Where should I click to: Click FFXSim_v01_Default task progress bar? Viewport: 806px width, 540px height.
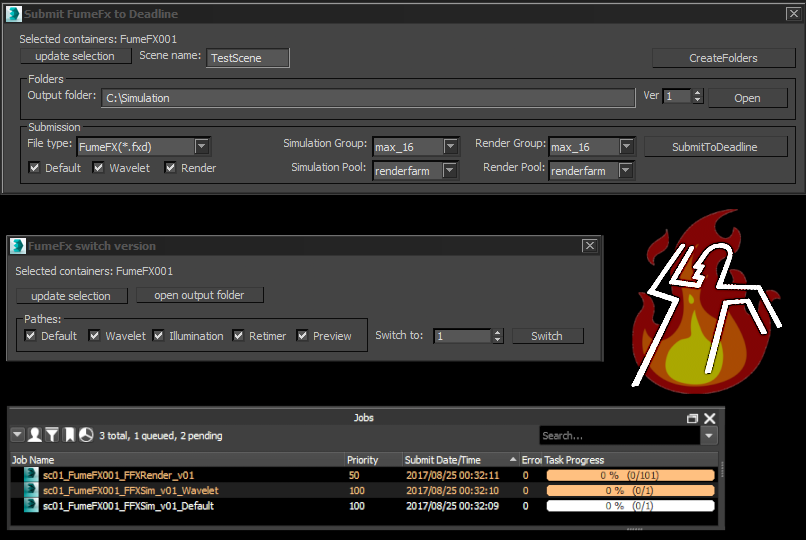point(630,506)
